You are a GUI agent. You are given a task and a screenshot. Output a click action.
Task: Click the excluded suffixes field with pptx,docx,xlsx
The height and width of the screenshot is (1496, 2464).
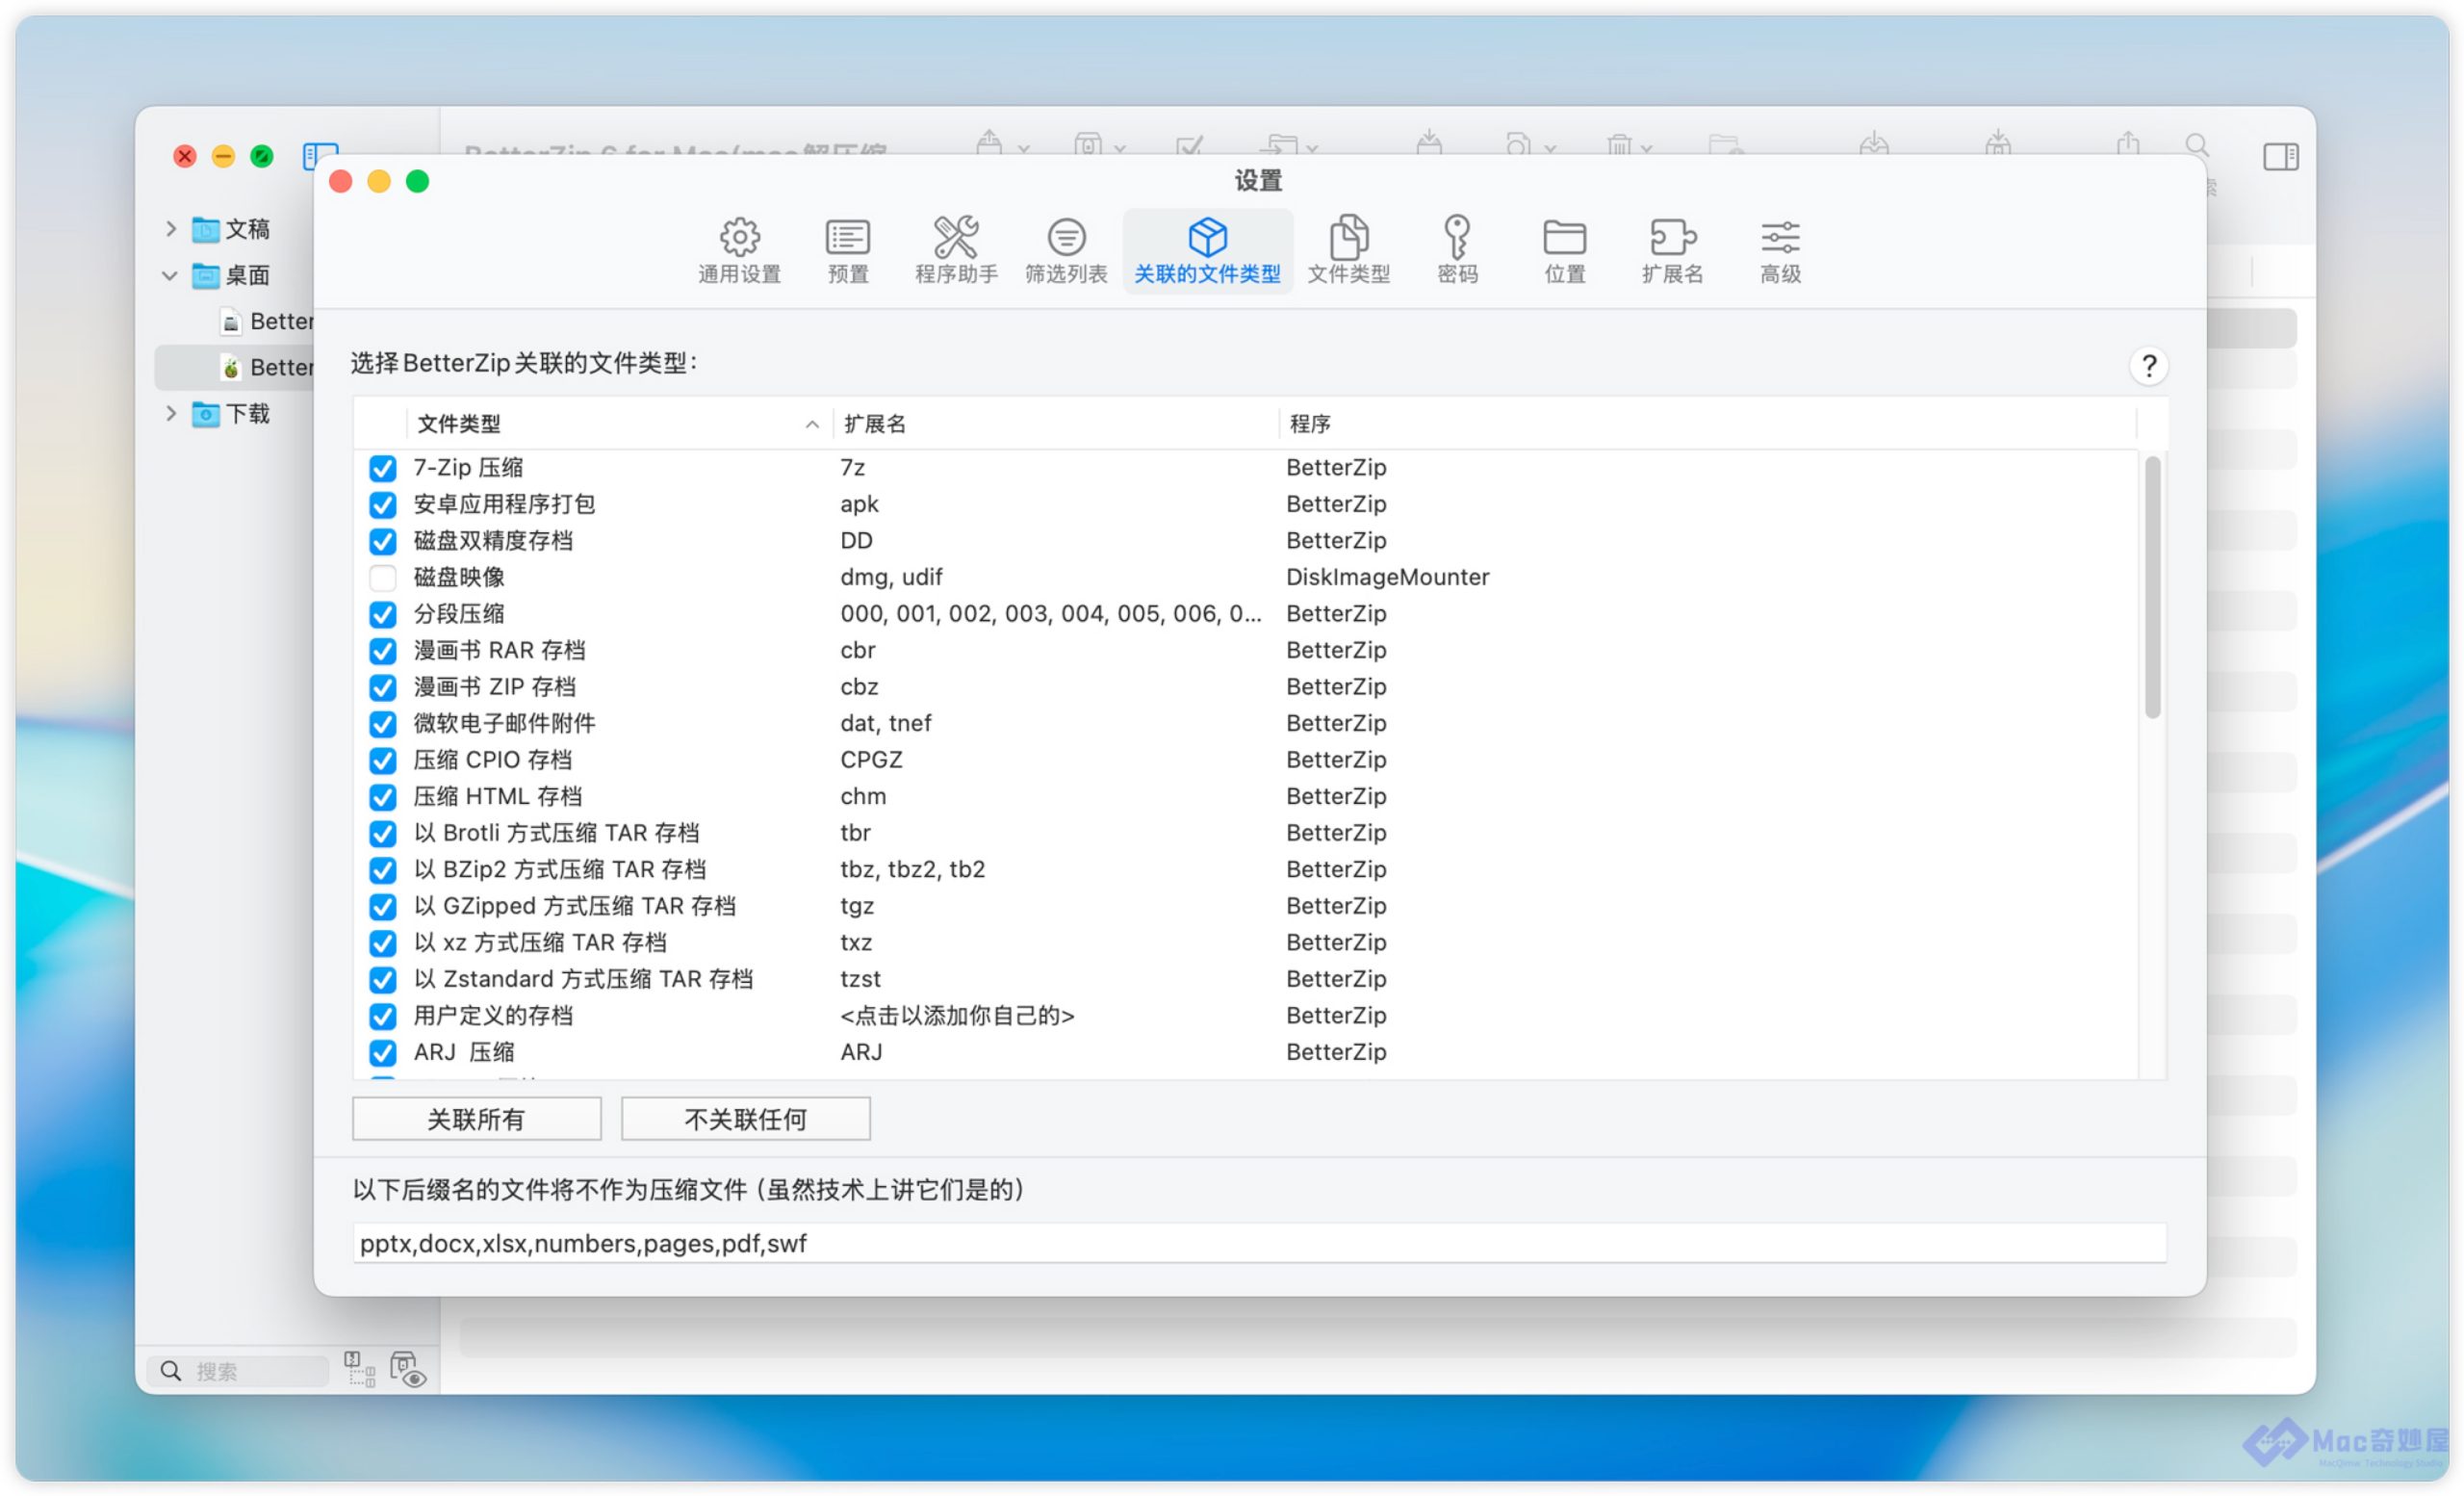tap(1259, 1243)
